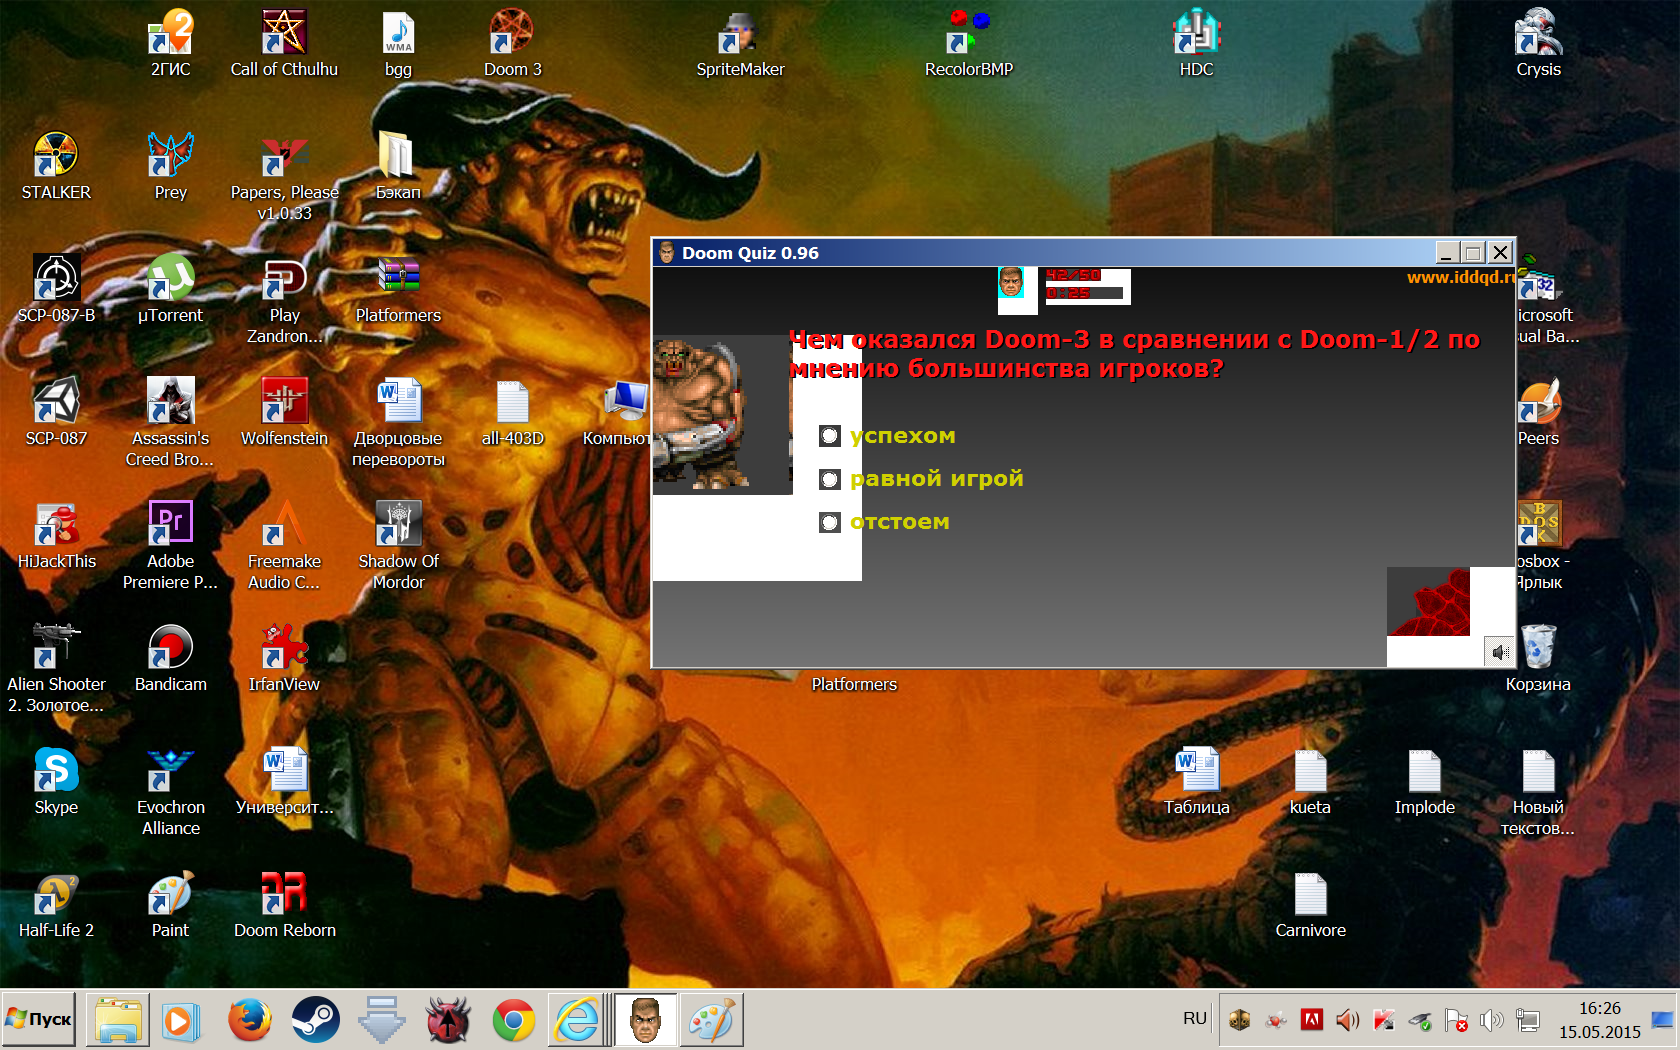Screen dimensions: 1680x1050
Task: Open Internet Explorer from the taskbar
Action: tap(578, 1020)
